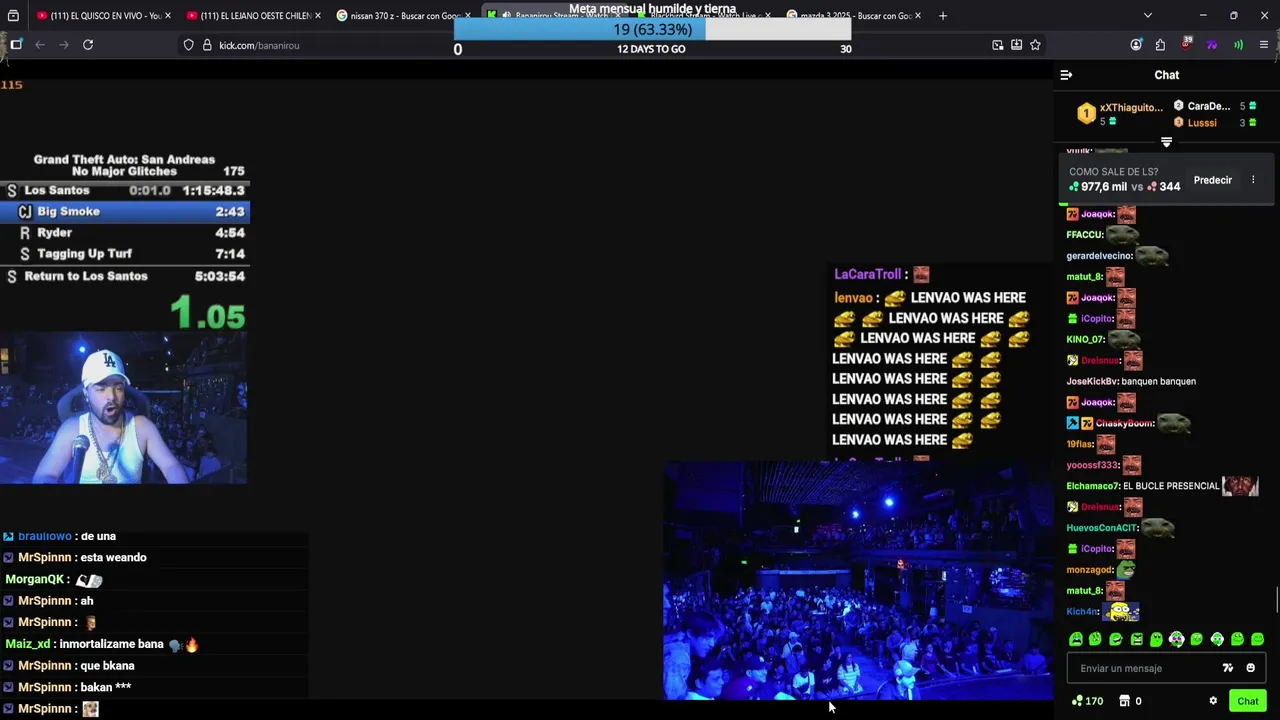The height and width of the screenshot is (720, 1280).
Task: Close the mazda 3 2025 tab
Action: (x=917, y=16)
